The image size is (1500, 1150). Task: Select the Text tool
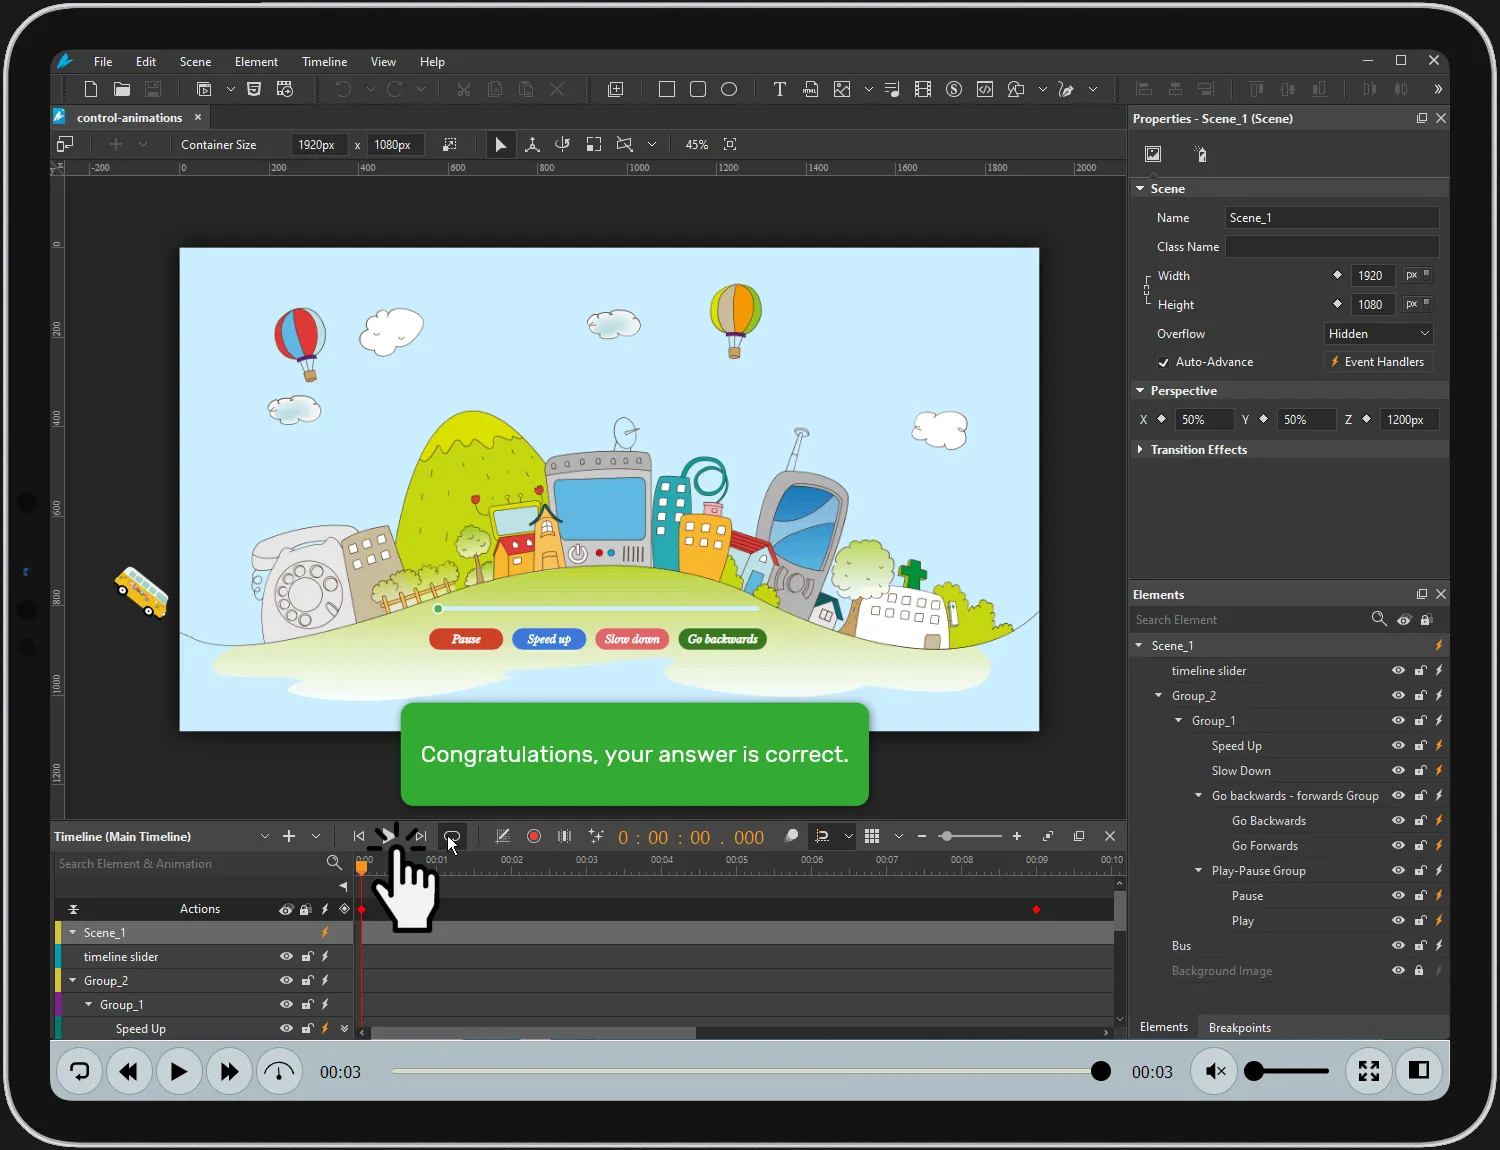[779, 89]
